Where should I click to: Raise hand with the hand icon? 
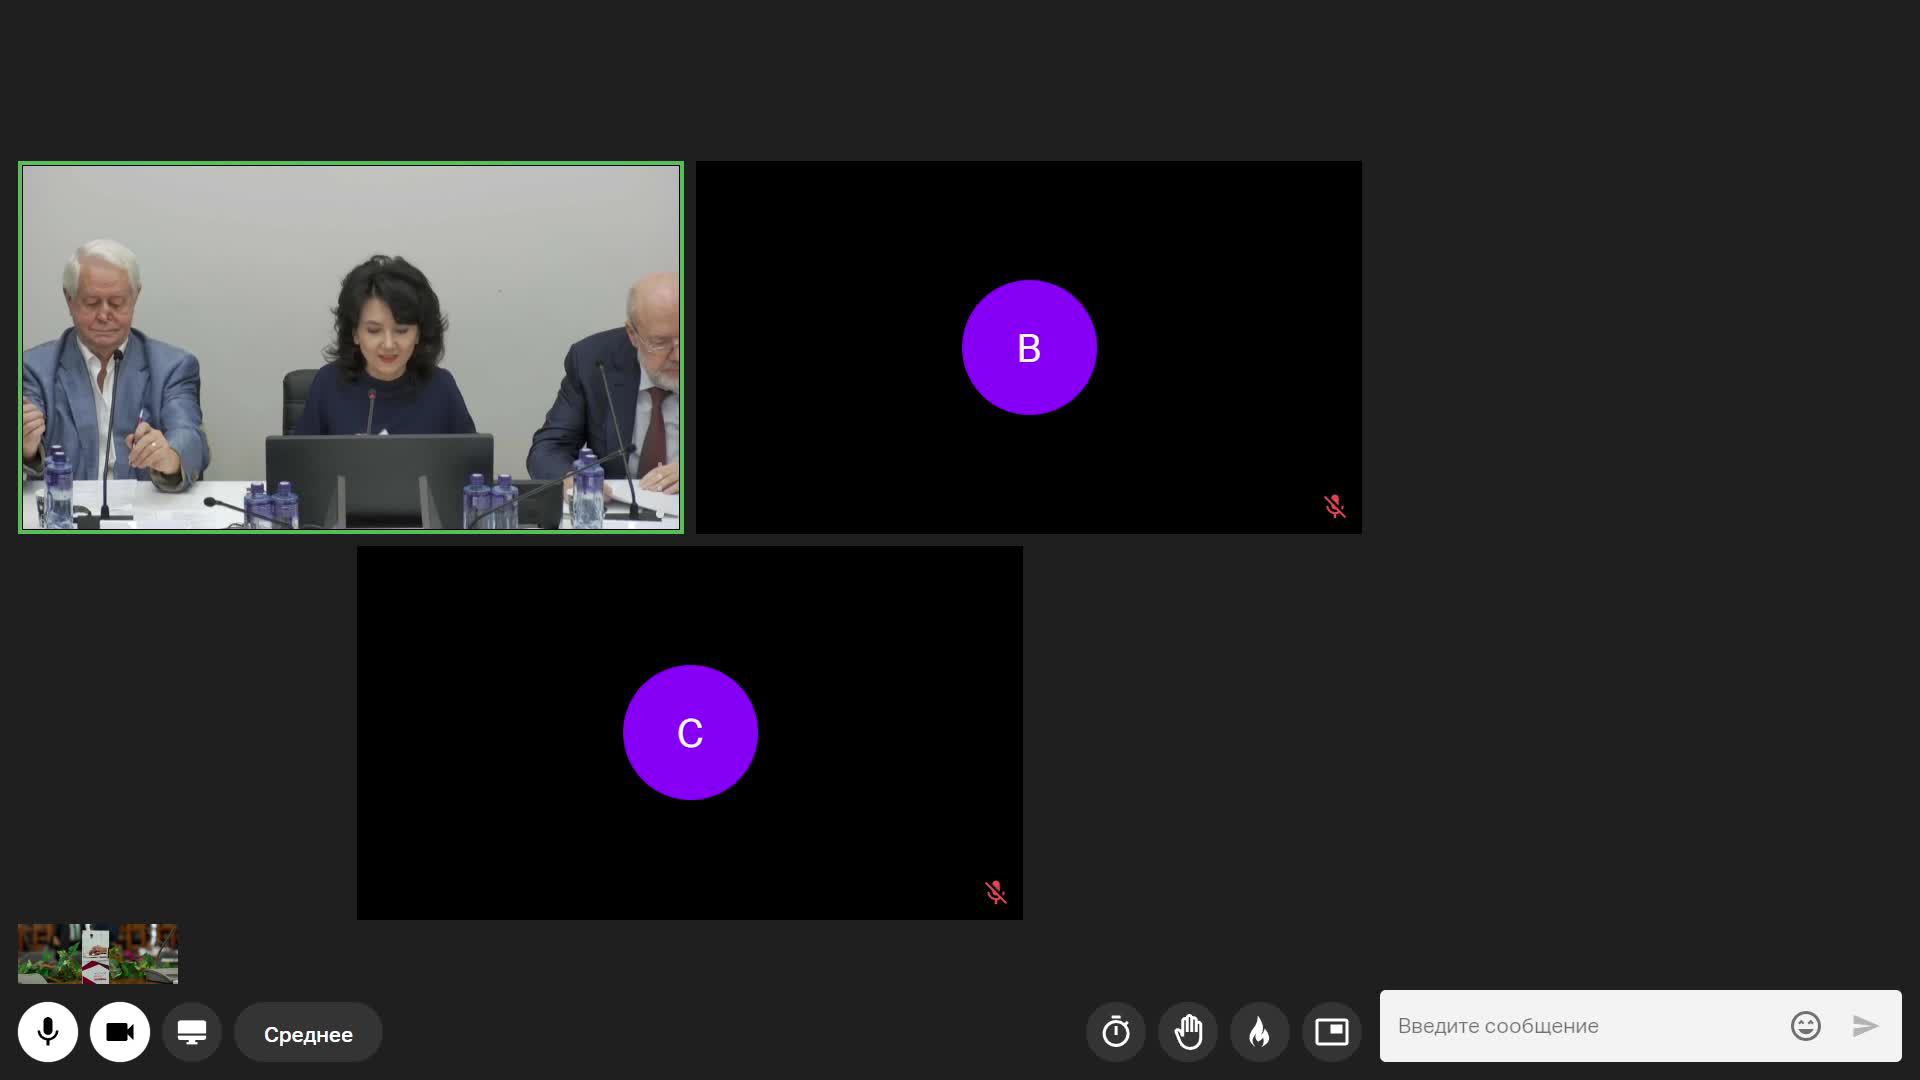1188,1032
